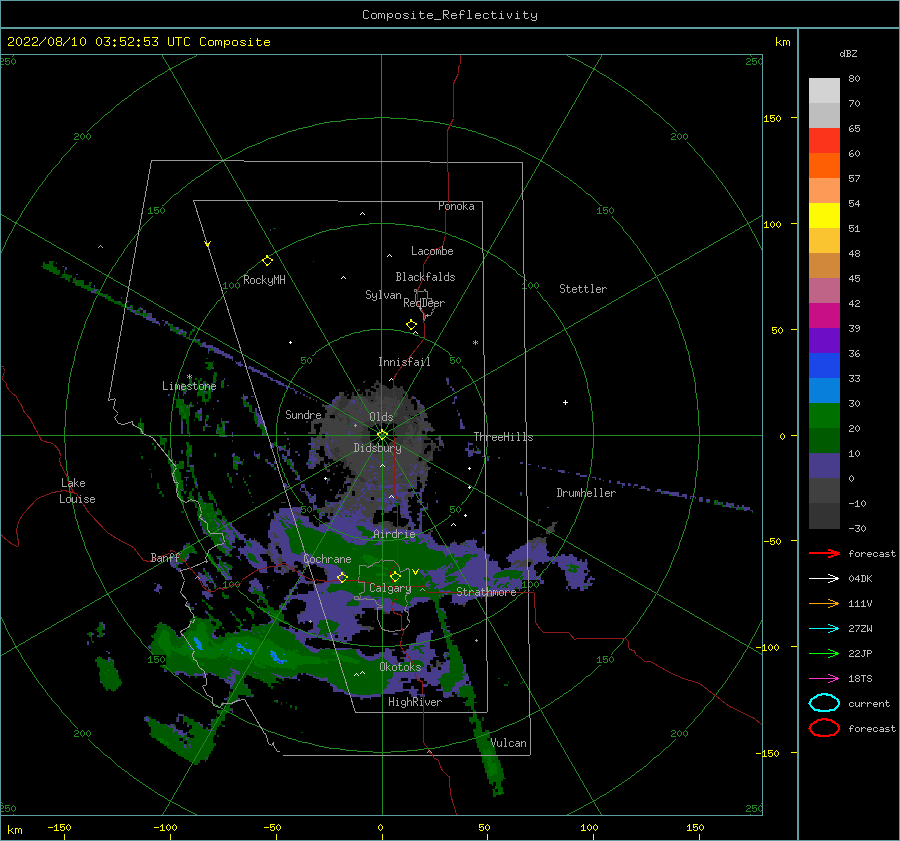Click the white 04DK arrow icon
This screenshot has height=841, width=900.
click(x=824, y=578)
